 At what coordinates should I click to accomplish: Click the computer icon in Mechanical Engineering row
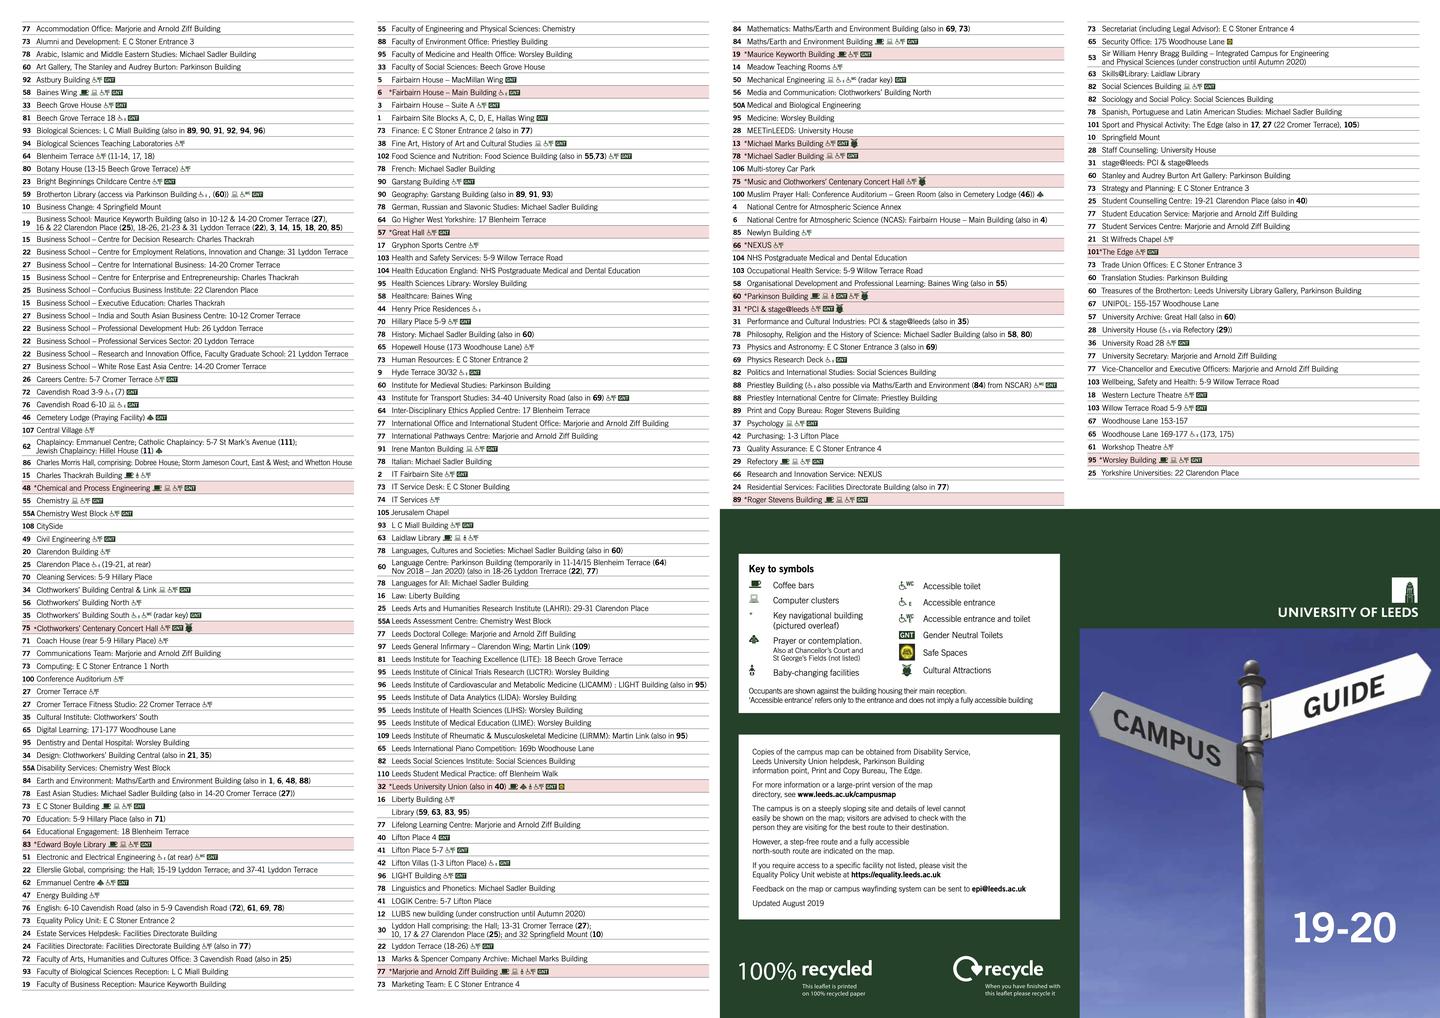[831, 80]
